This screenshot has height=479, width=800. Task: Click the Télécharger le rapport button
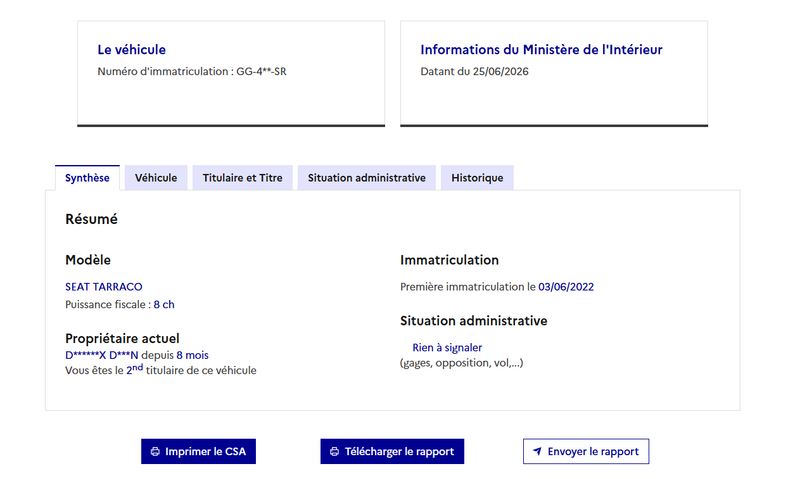point(392,451)
